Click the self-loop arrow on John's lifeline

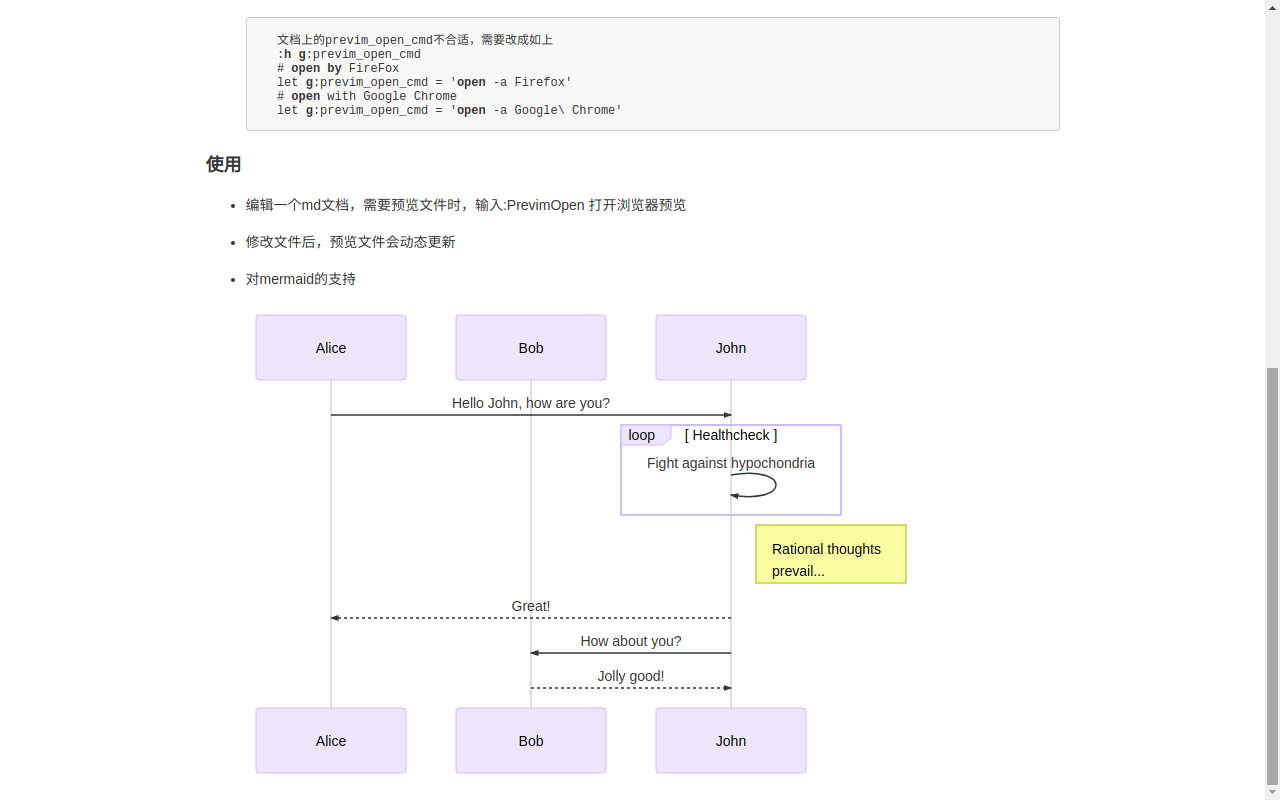pos(754,485)
